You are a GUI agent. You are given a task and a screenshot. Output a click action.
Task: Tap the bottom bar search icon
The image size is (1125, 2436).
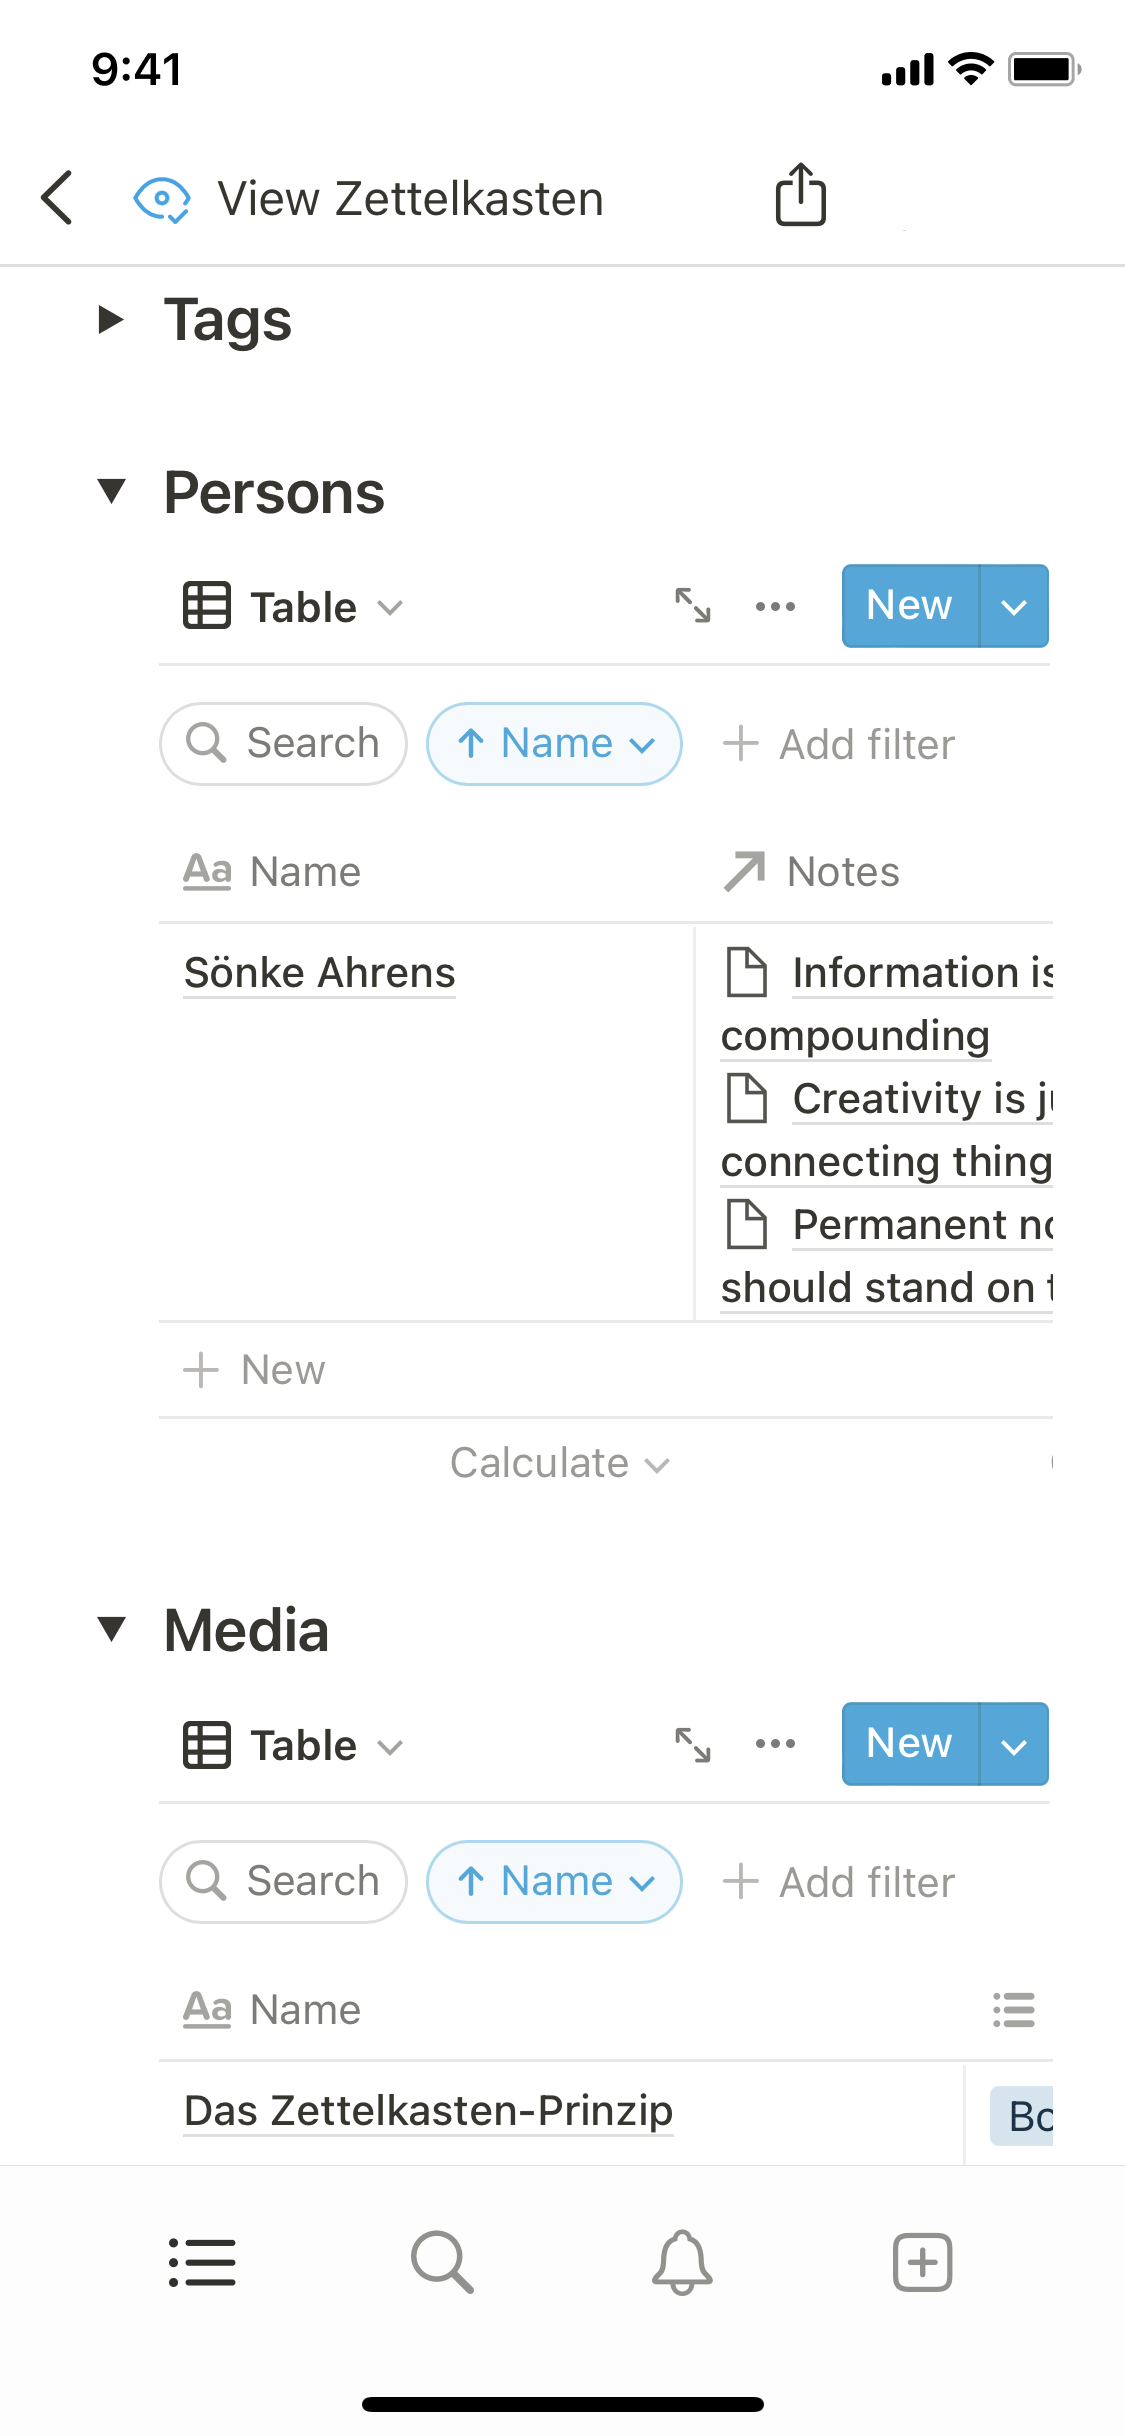442,2262
